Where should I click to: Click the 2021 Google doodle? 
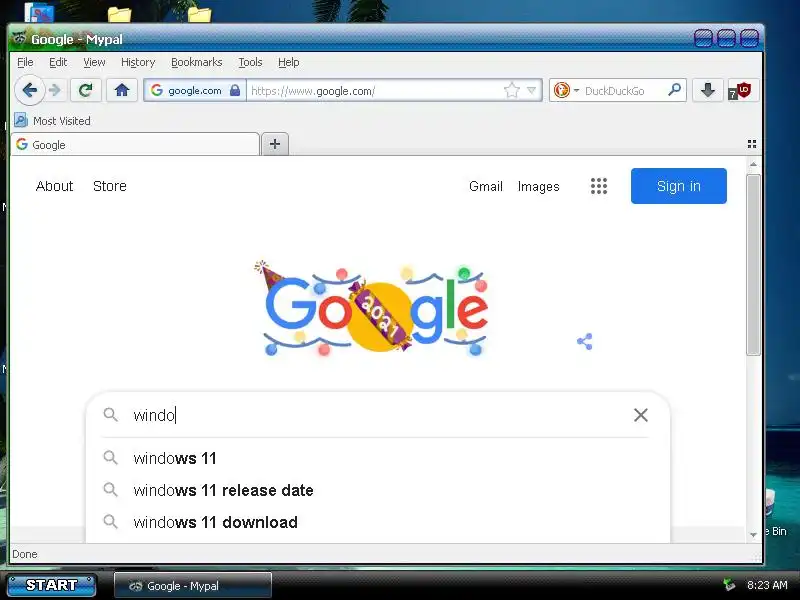coord(373,308)
